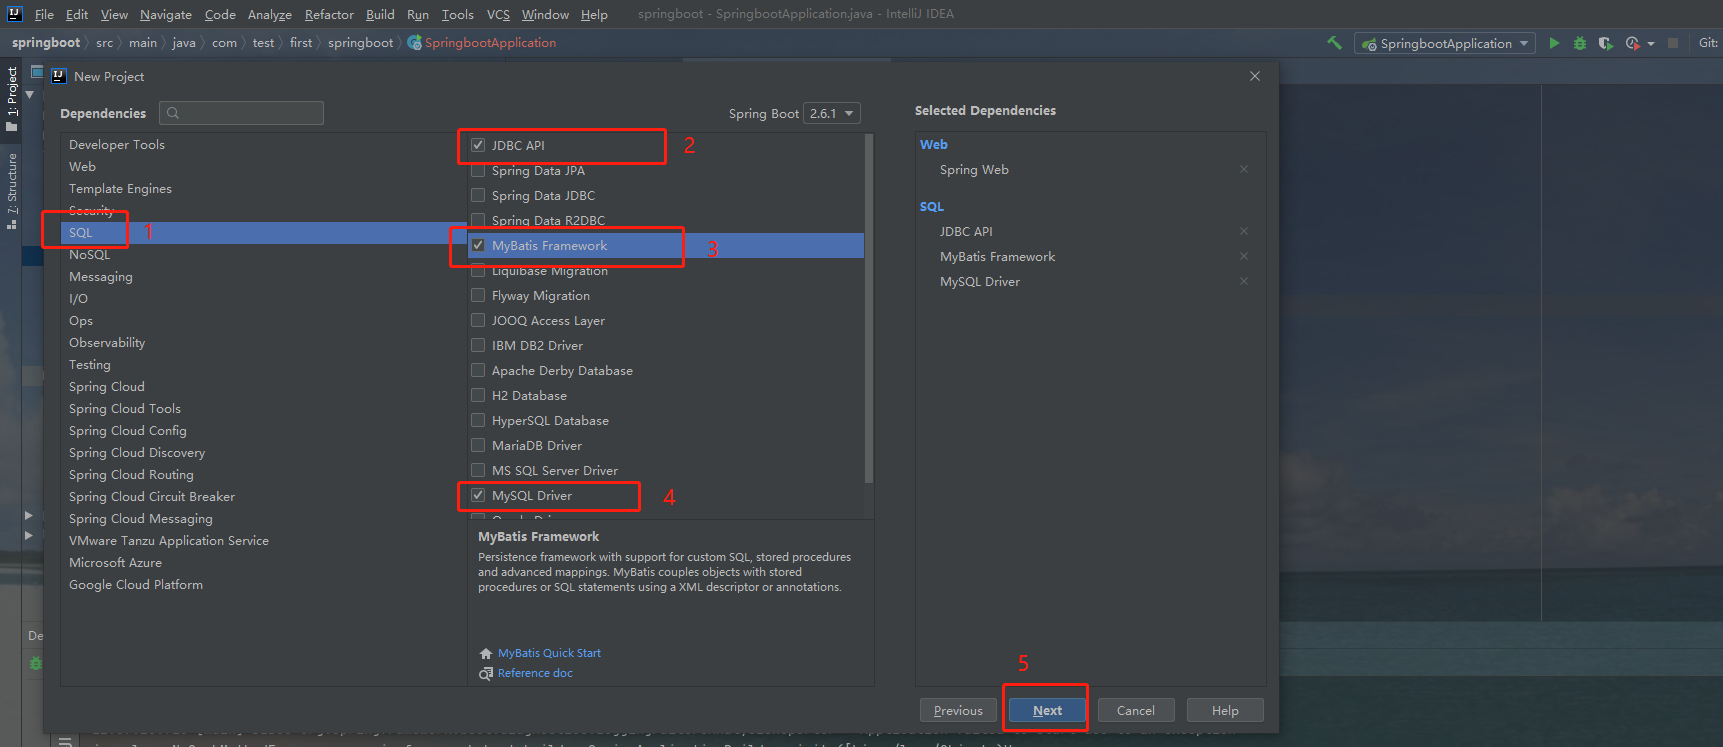Check the Apache Derby Database checkbox
This screenshot has width=1723, height=747.
coord(478,370)
